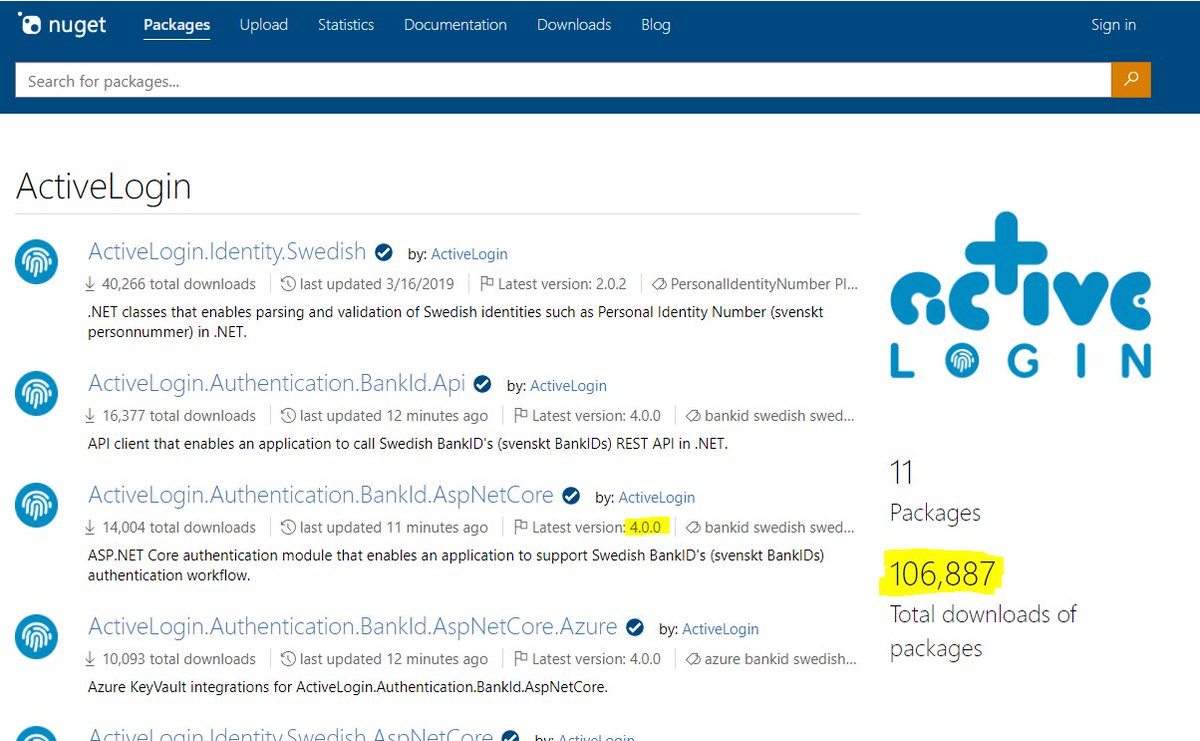Image resolution: width=1200 pixels, height=741 pixels.
Task: Open the Upload page in the navigation
Action: (264, 25)
